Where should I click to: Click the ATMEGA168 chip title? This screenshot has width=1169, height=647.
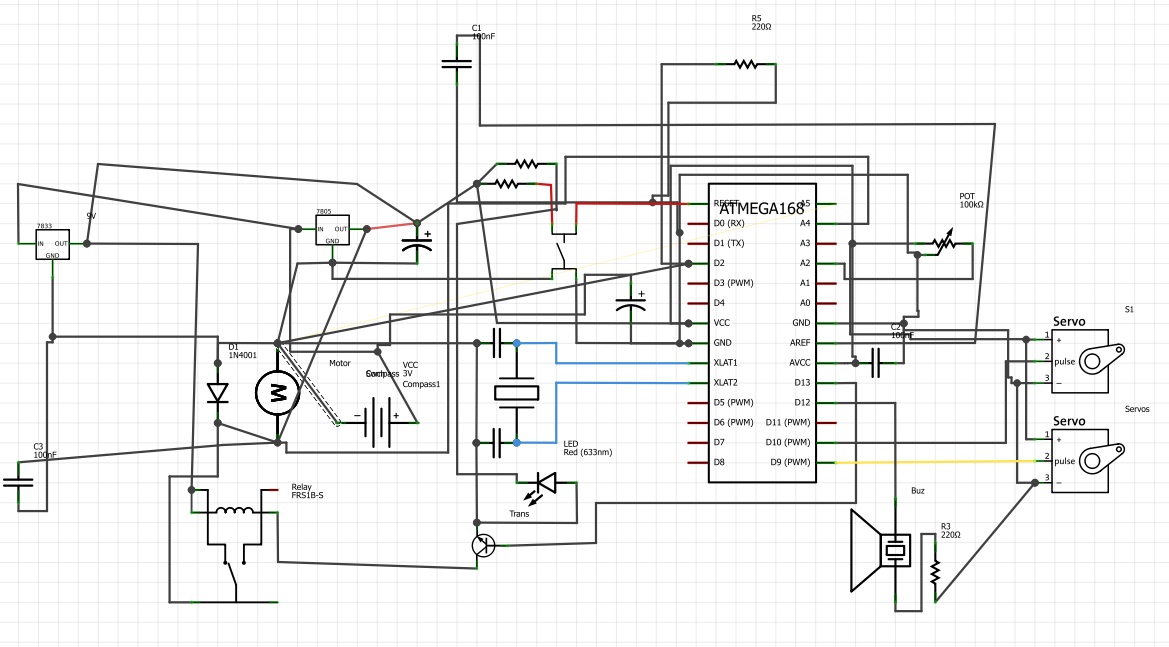pyautogui.click(x=761, y=209)
